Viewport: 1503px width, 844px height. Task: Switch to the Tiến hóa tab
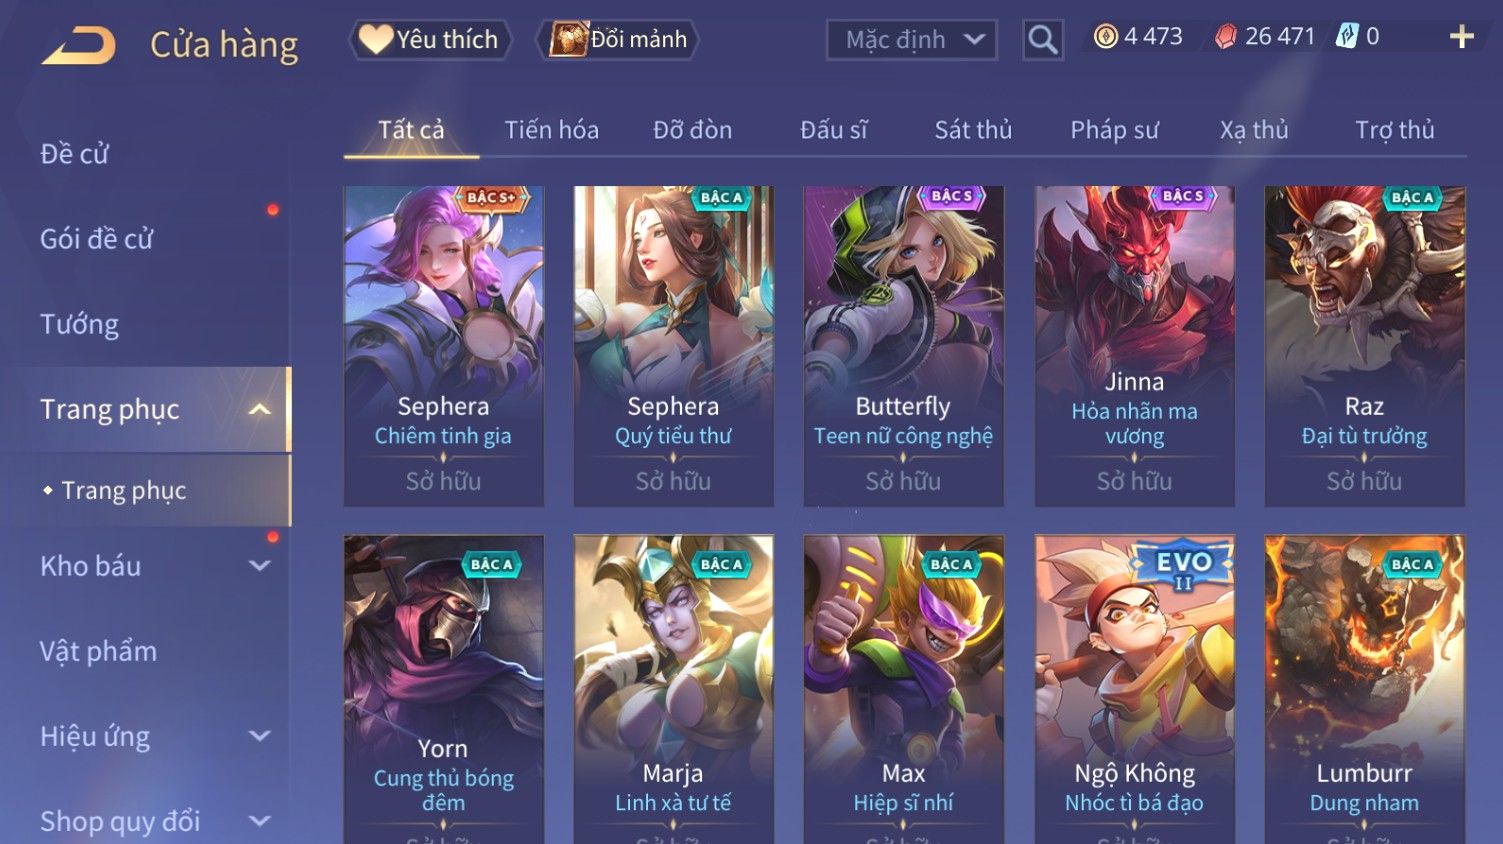point(551,130)
